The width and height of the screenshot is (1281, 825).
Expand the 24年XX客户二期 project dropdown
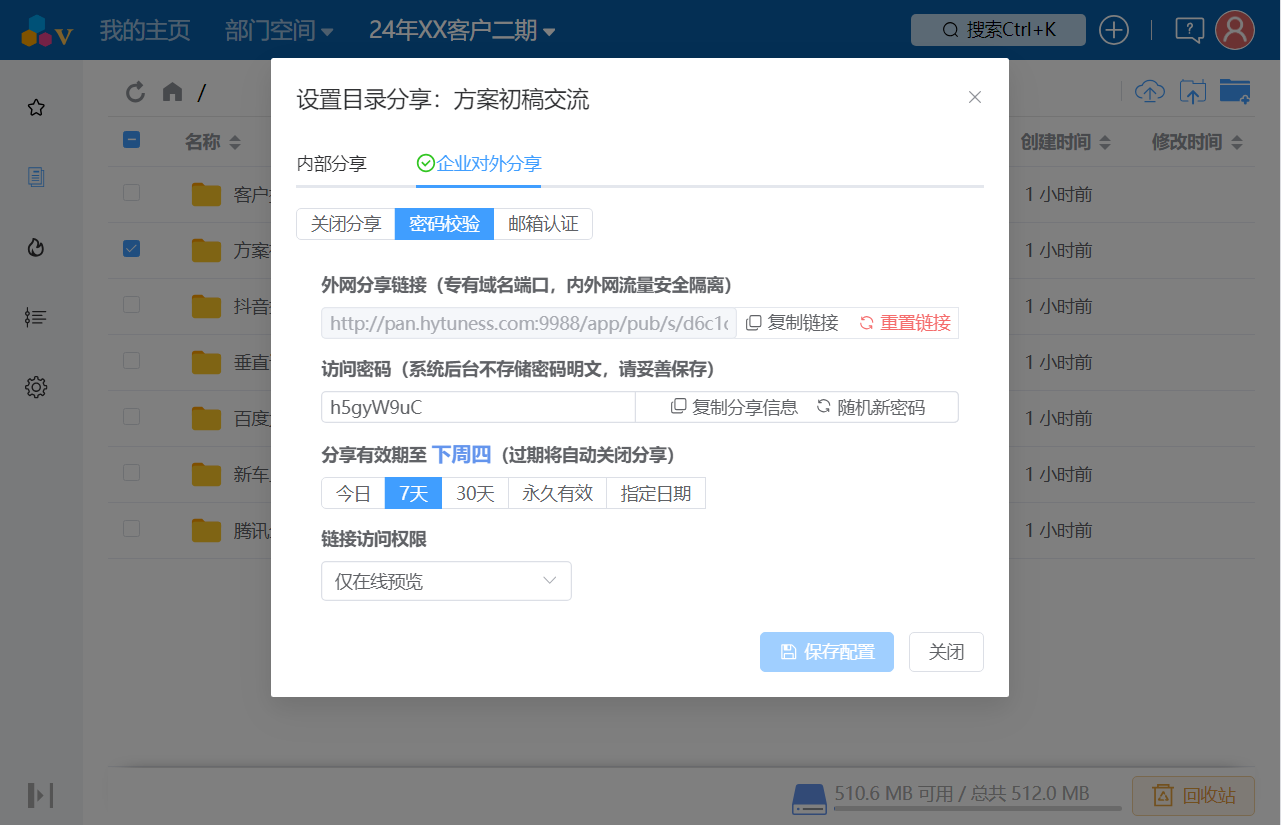tap(461, 31)
